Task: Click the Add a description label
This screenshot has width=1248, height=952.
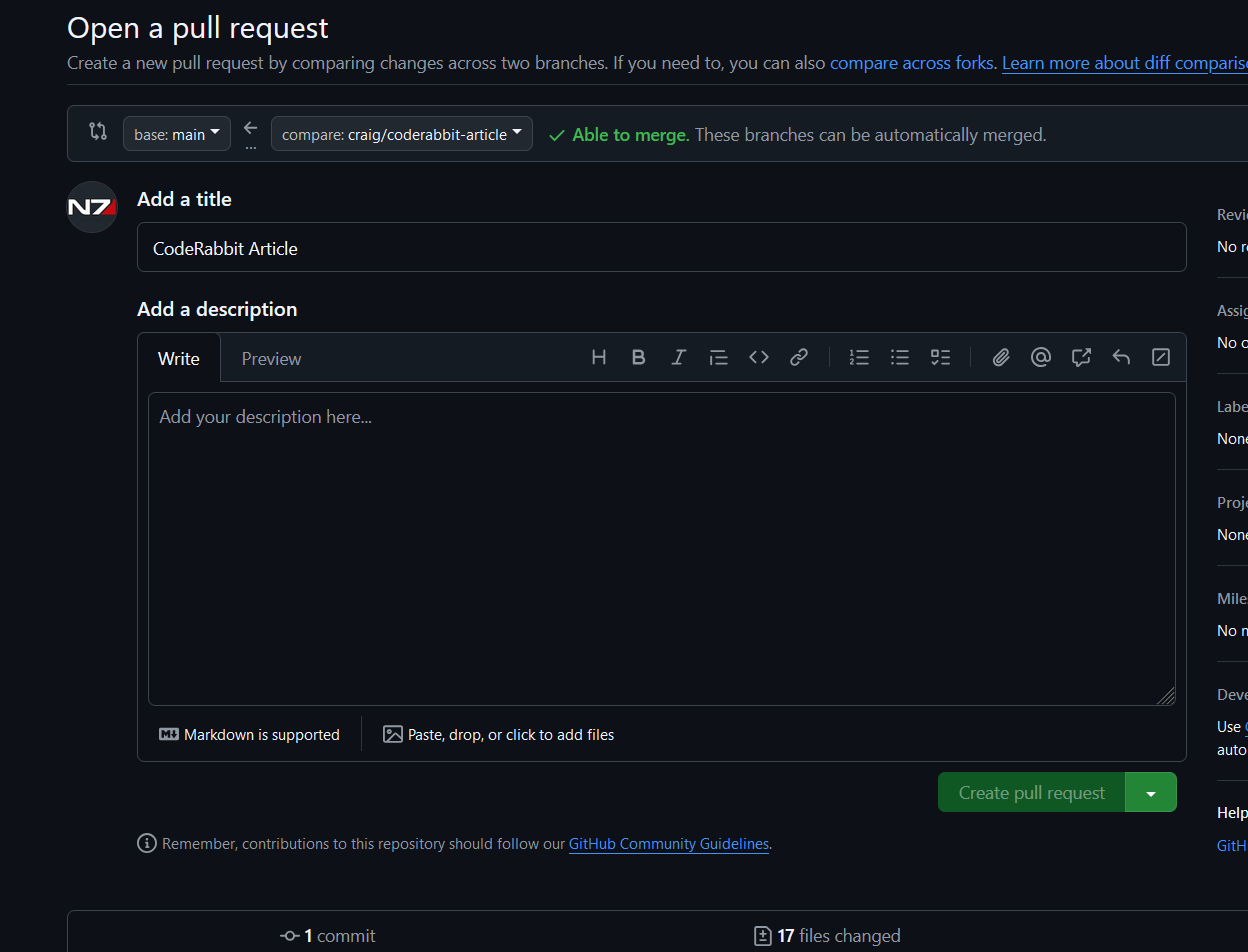Action: 217,309
